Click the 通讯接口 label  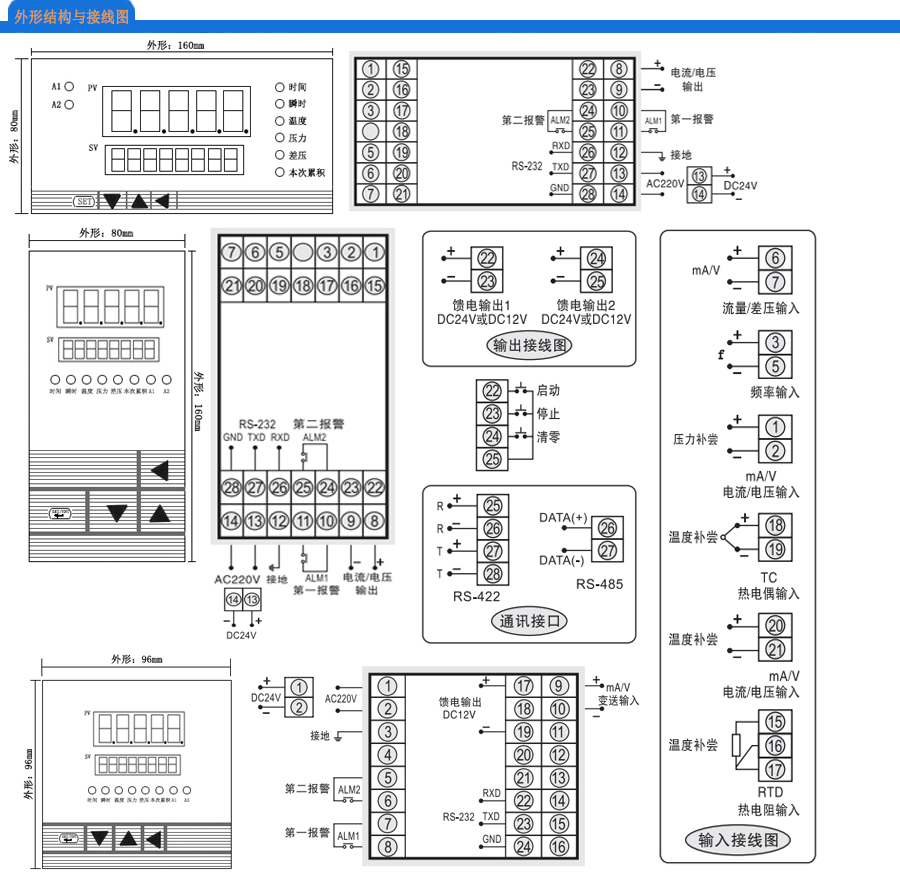(530, 621)
